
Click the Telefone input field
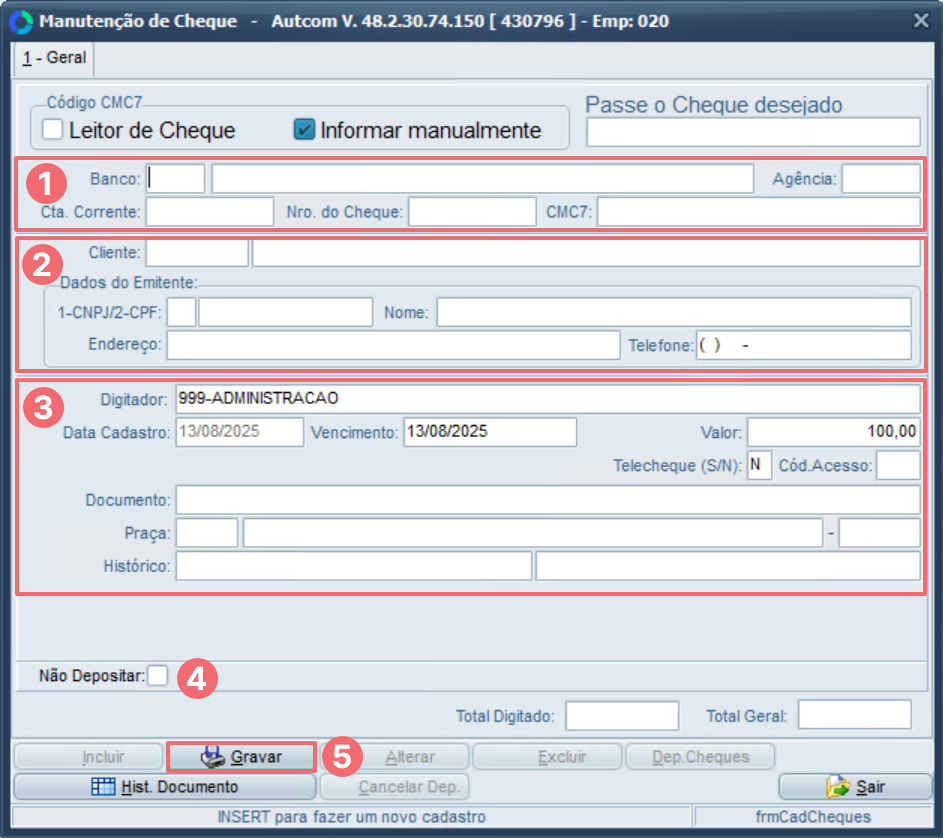pos(804,345)
